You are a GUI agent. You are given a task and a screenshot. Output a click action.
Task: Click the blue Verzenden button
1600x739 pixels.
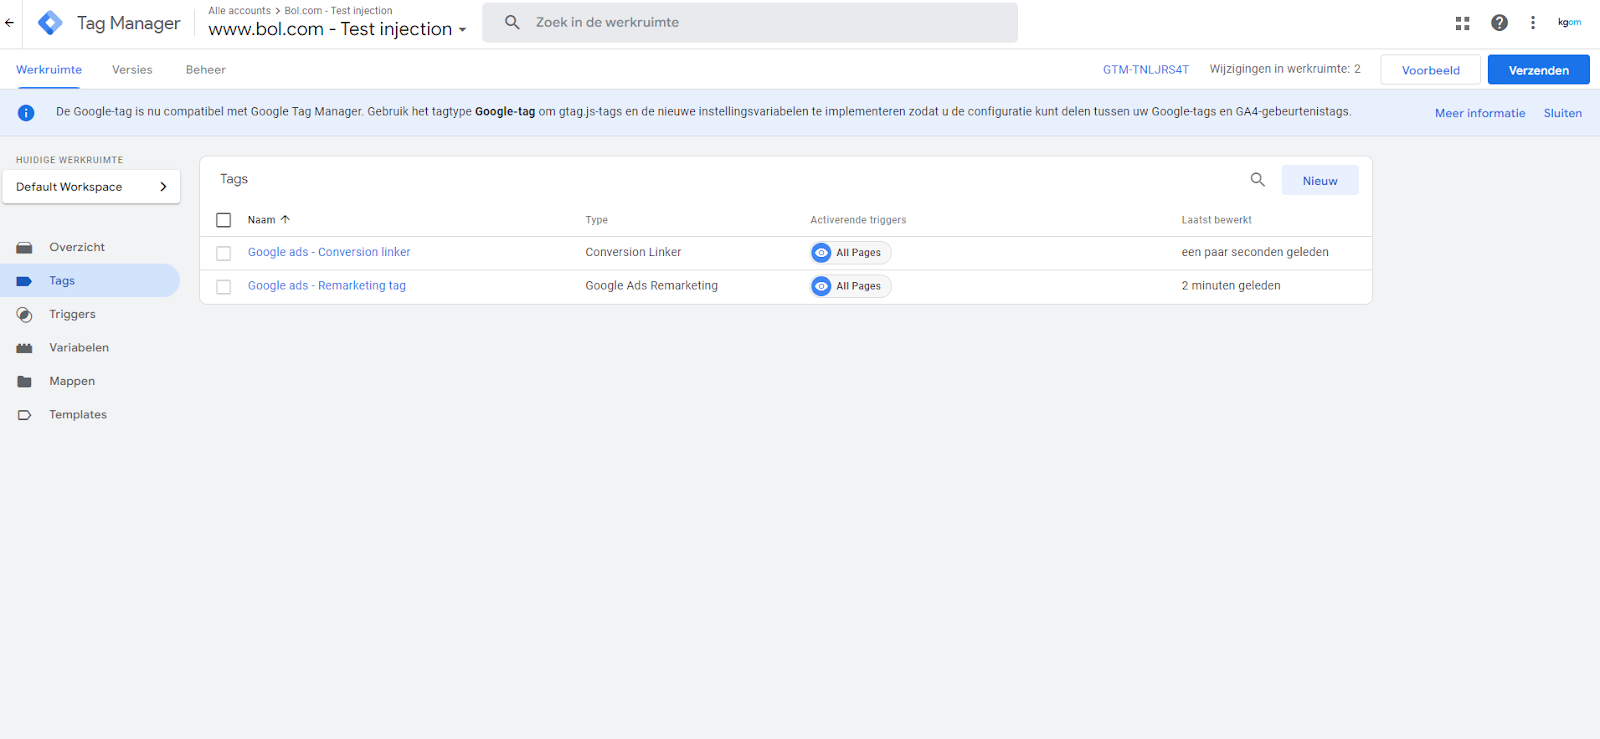coord(1538,70)
